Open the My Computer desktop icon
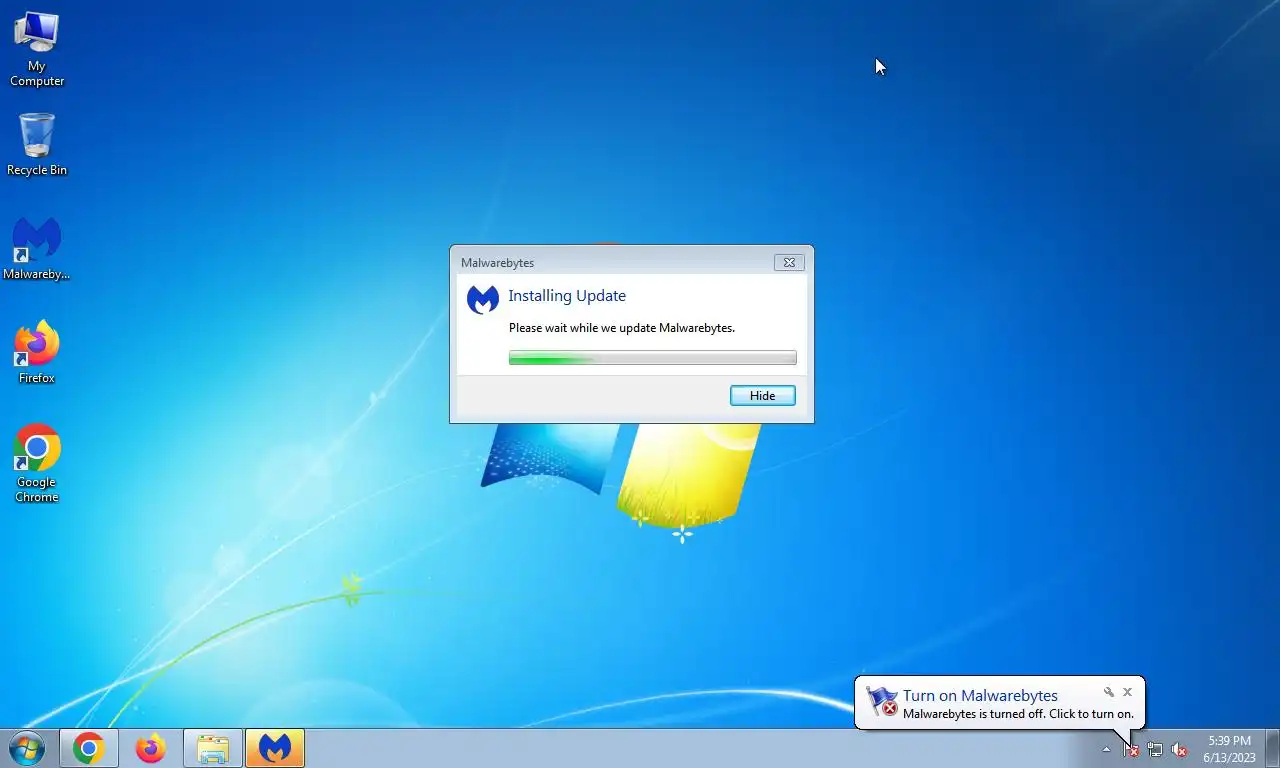Viewport: 1280px width, 768px height. click(37, 49)
